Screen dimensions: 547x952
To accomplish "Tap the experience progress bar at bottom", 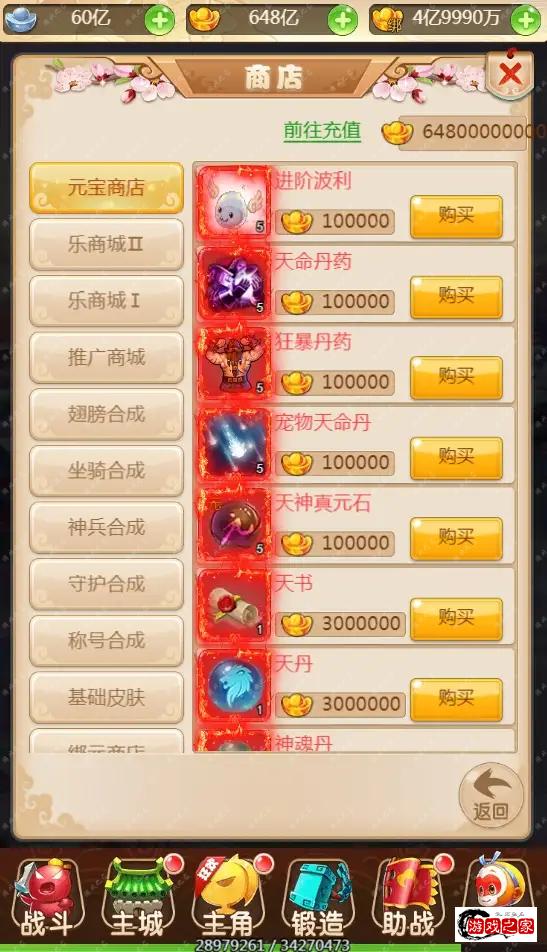I will (x=273, y=945).
